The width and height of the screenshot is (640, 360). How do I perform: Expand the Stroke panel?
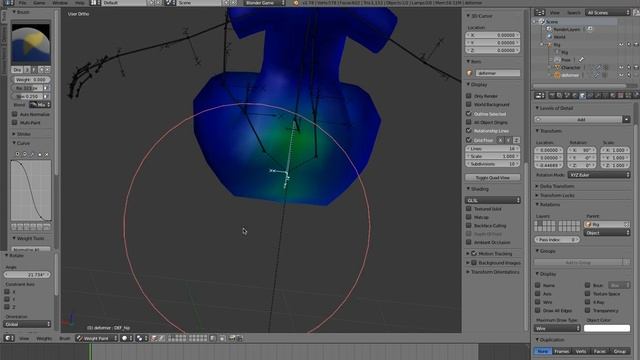click(x=22, y=134)
